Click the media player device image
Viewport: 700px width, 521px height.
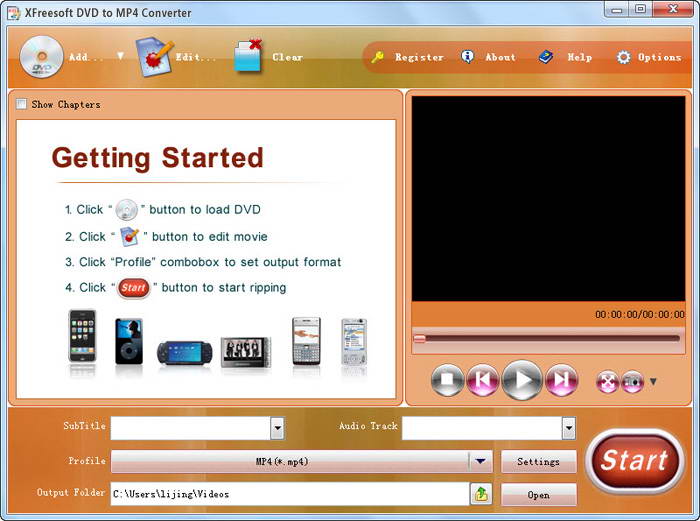[x=246, y=352]
